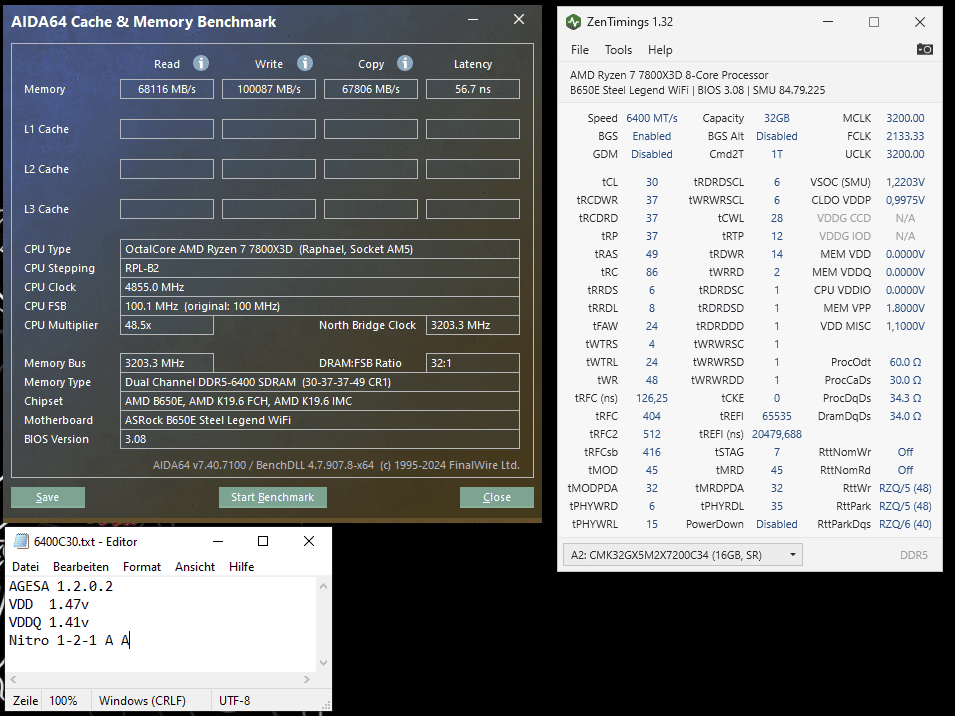Click the tCL value 30 in ZenTimings
955x716 pixels.
coord(652,182)
